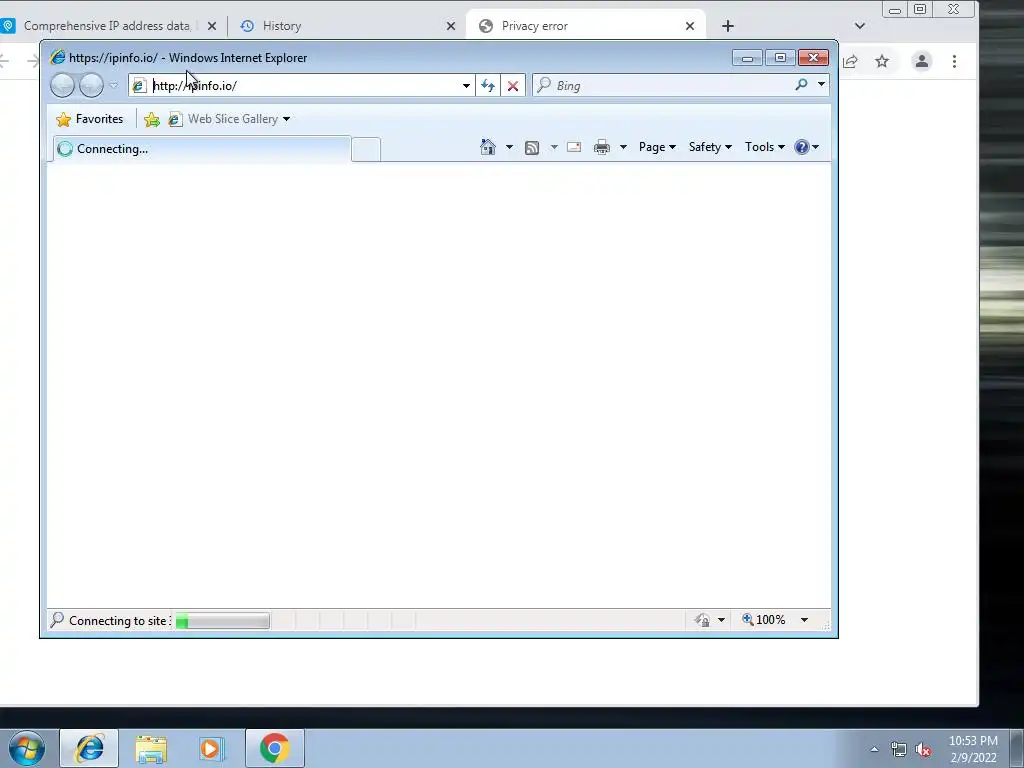Click the 100% zoom level button
1024x768 pixels.
(x=763, y=620)
